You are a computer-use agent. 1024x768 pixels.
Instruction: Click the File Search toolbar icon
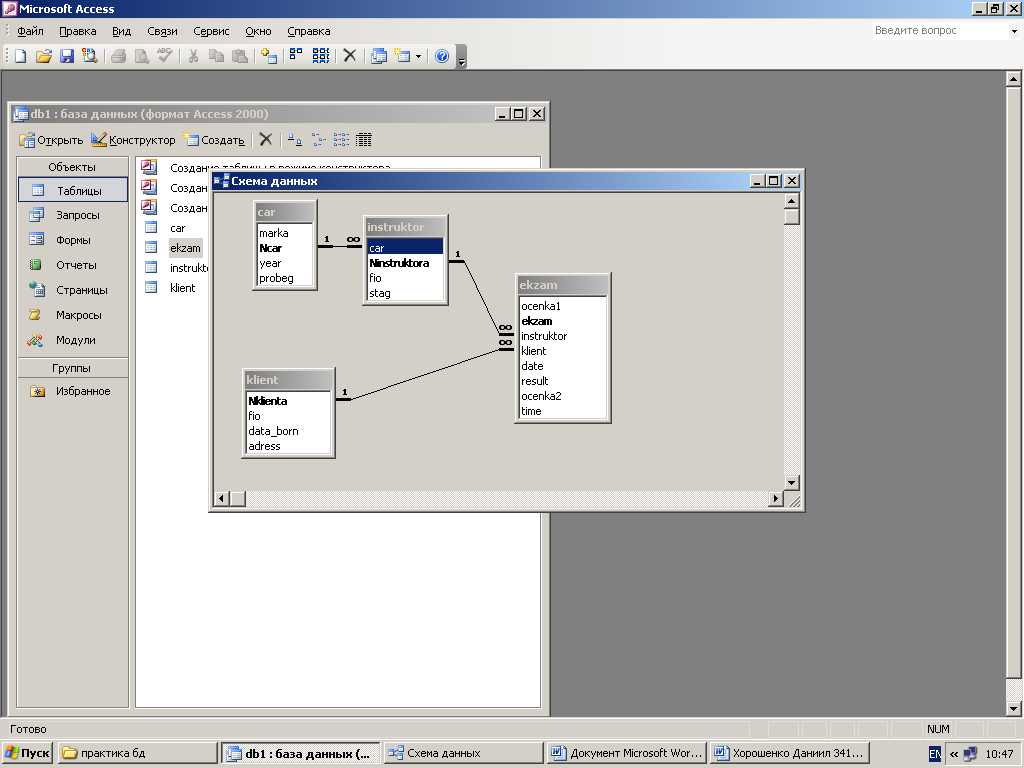[89, 56]
